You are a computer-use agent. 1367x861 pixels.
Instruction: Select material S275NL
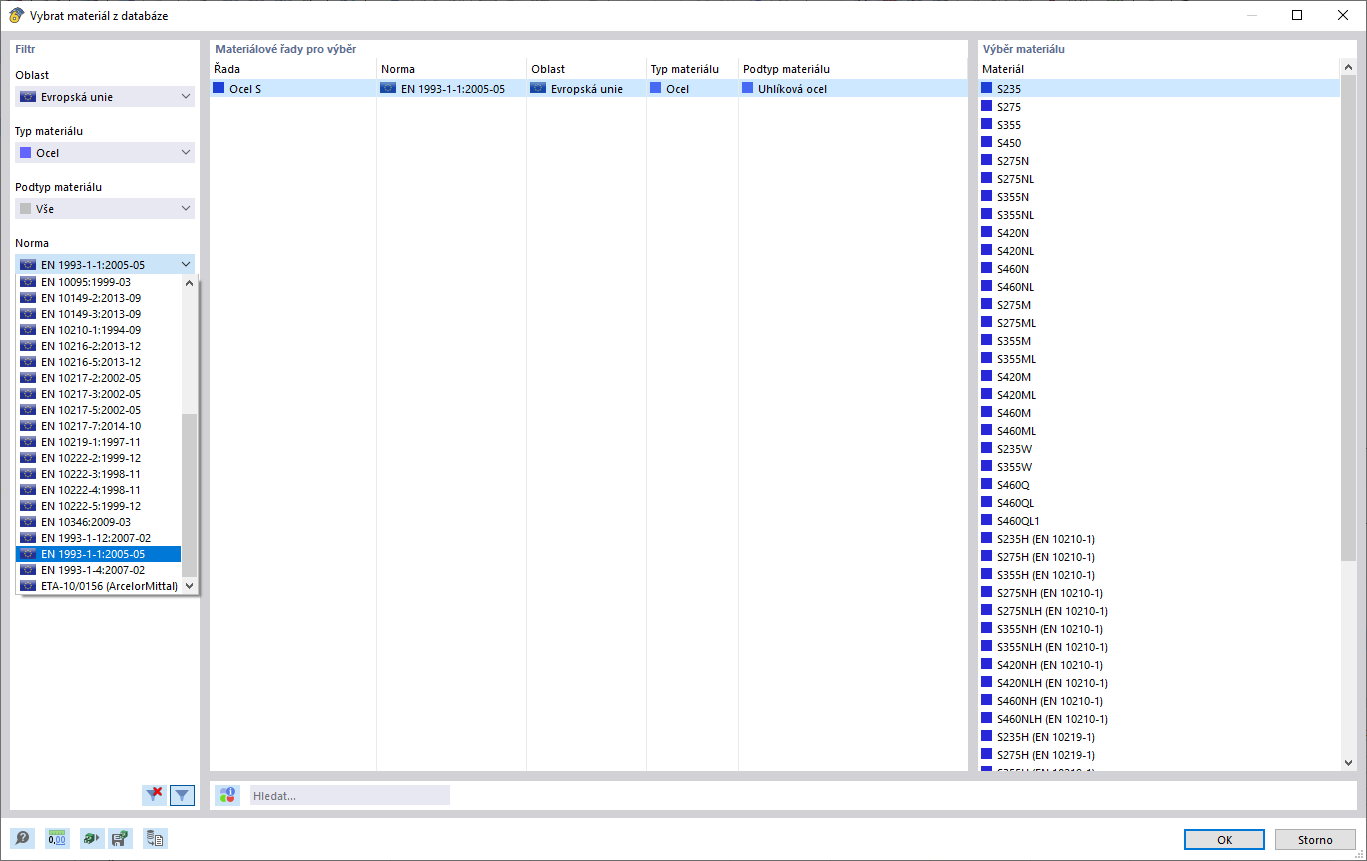(x=1159, y=179)
